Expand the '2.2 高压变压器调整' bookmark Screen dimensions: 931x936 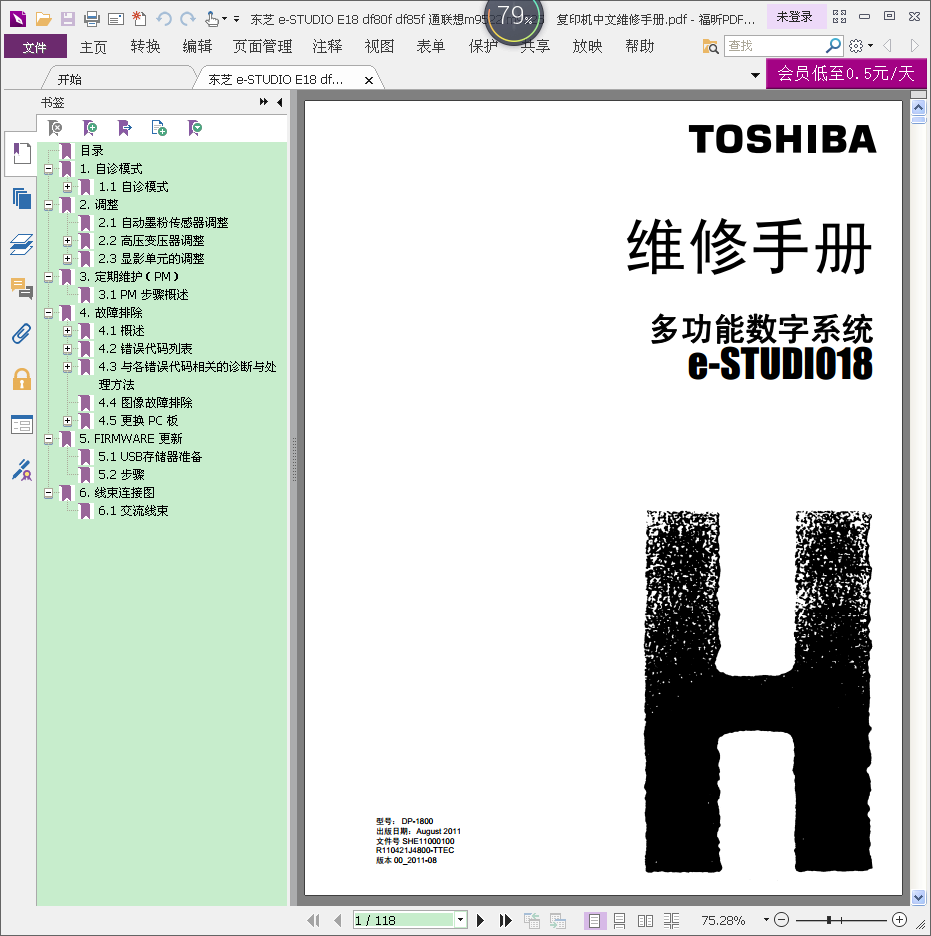coord(67,241)
